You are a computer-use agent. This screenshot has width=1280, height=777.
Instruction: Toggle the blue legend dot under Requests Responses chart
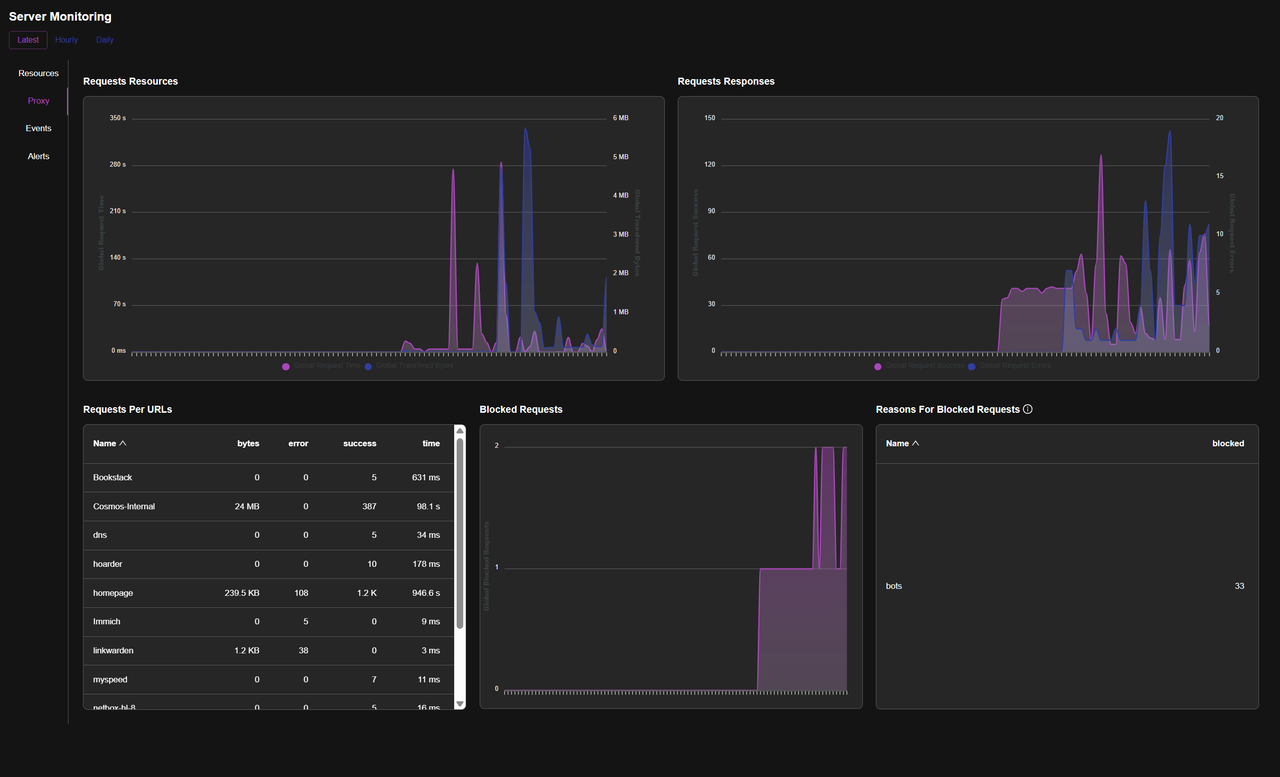(x=972, y=367)
